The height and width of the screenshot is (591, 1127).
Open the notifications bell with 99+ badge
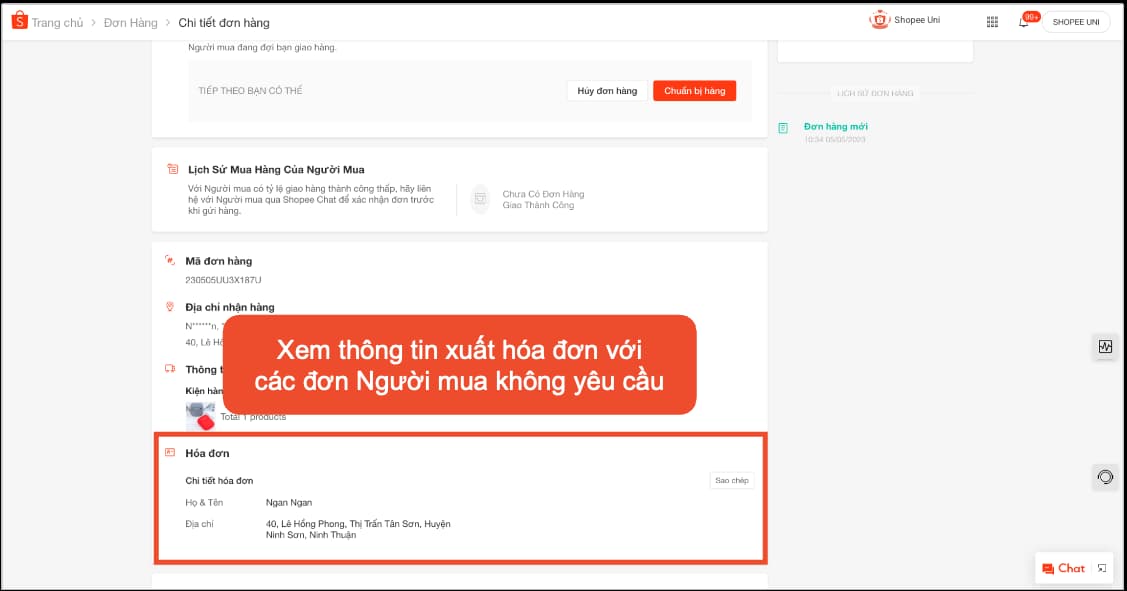click(1024, 22)
